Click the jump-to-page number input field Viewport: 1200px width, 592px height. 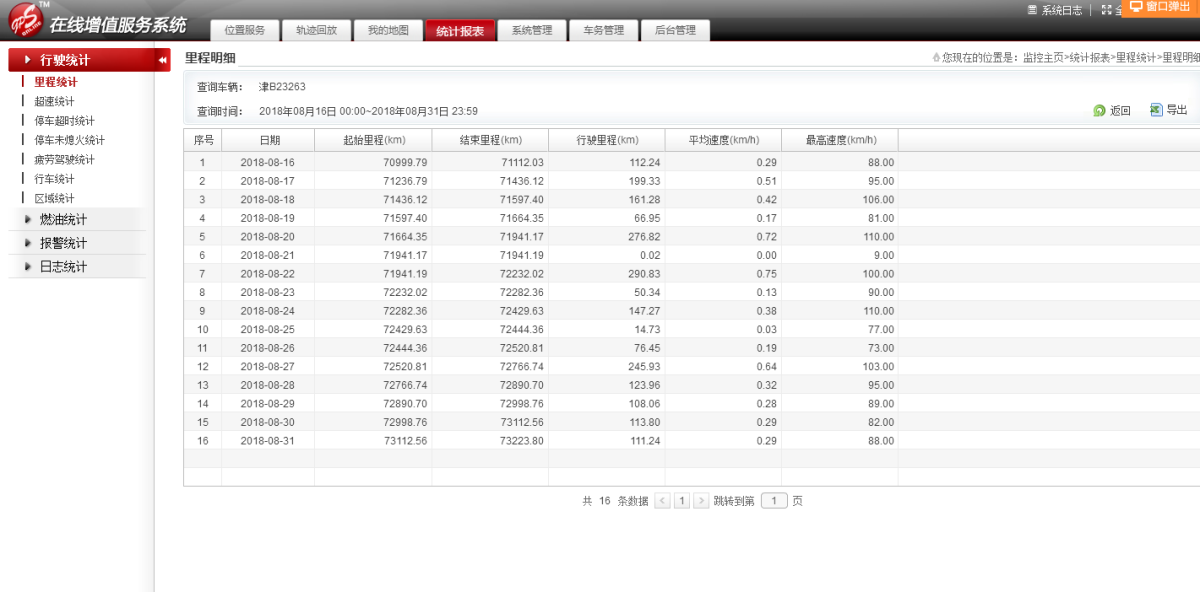(774, 501)
